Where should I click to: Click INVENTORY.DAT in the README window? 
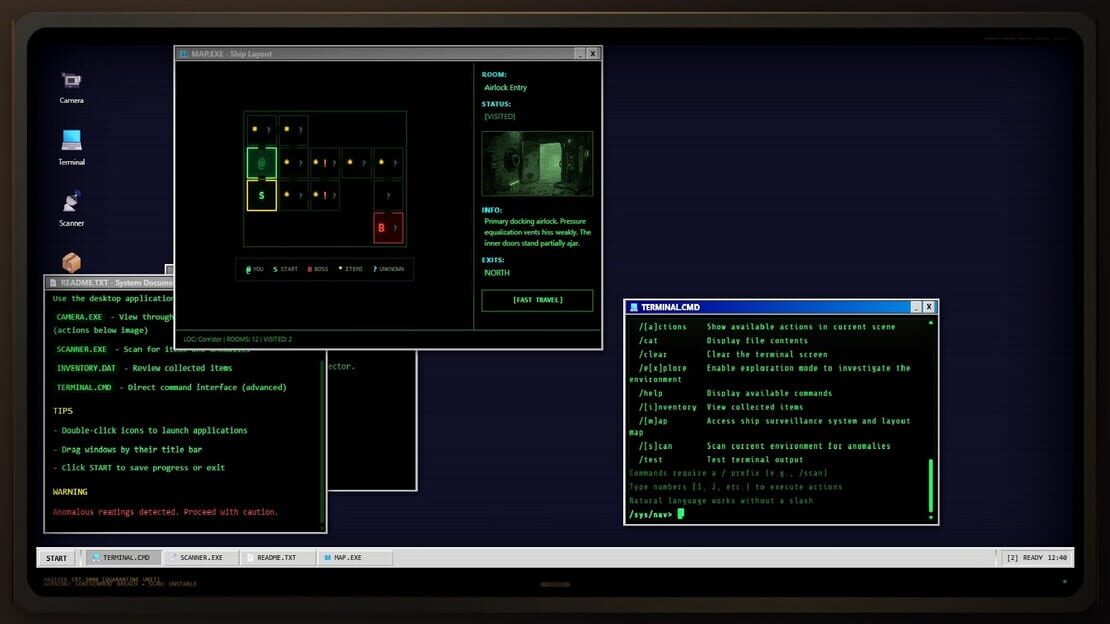(86, 368)
